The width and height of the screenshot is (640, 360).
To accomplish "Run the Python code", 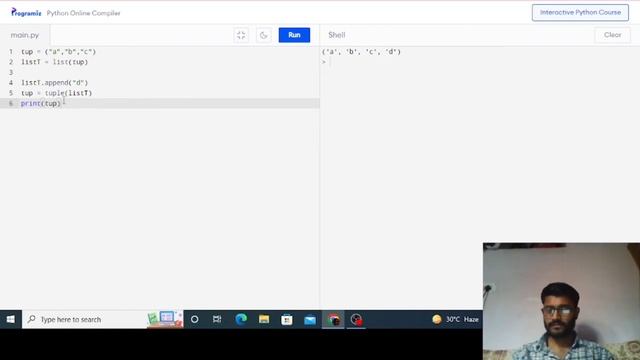I will click(x=294, y=35).
